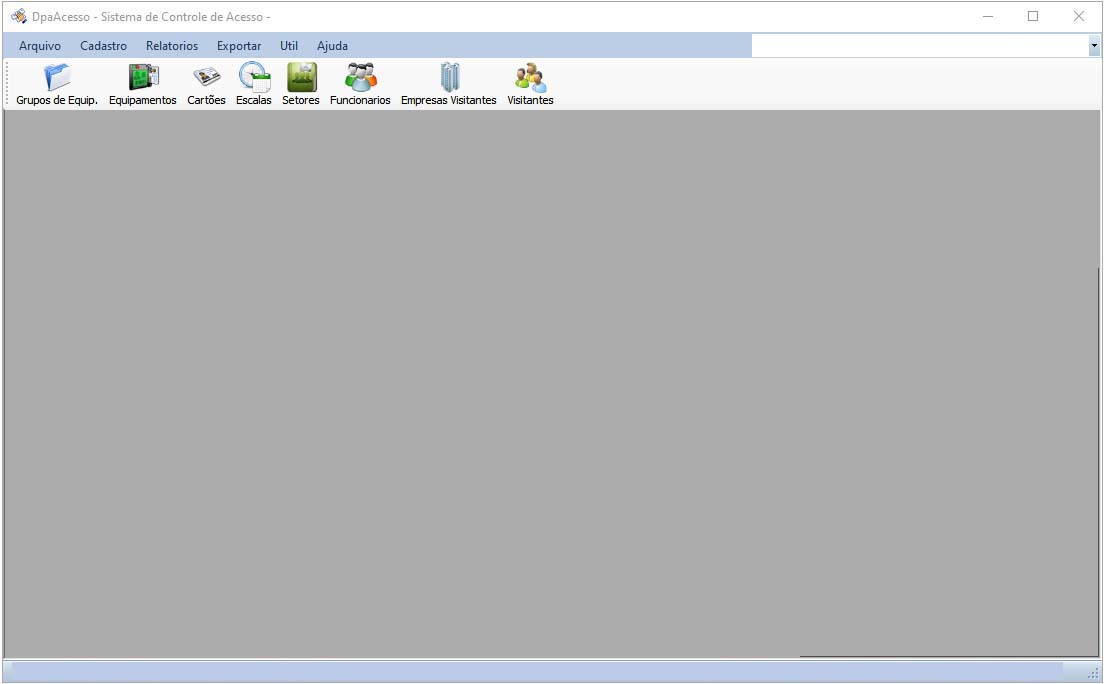Expand the Relatorios menu
The width and height of the screenshot is (1104, 684).
tap(172, 46)
